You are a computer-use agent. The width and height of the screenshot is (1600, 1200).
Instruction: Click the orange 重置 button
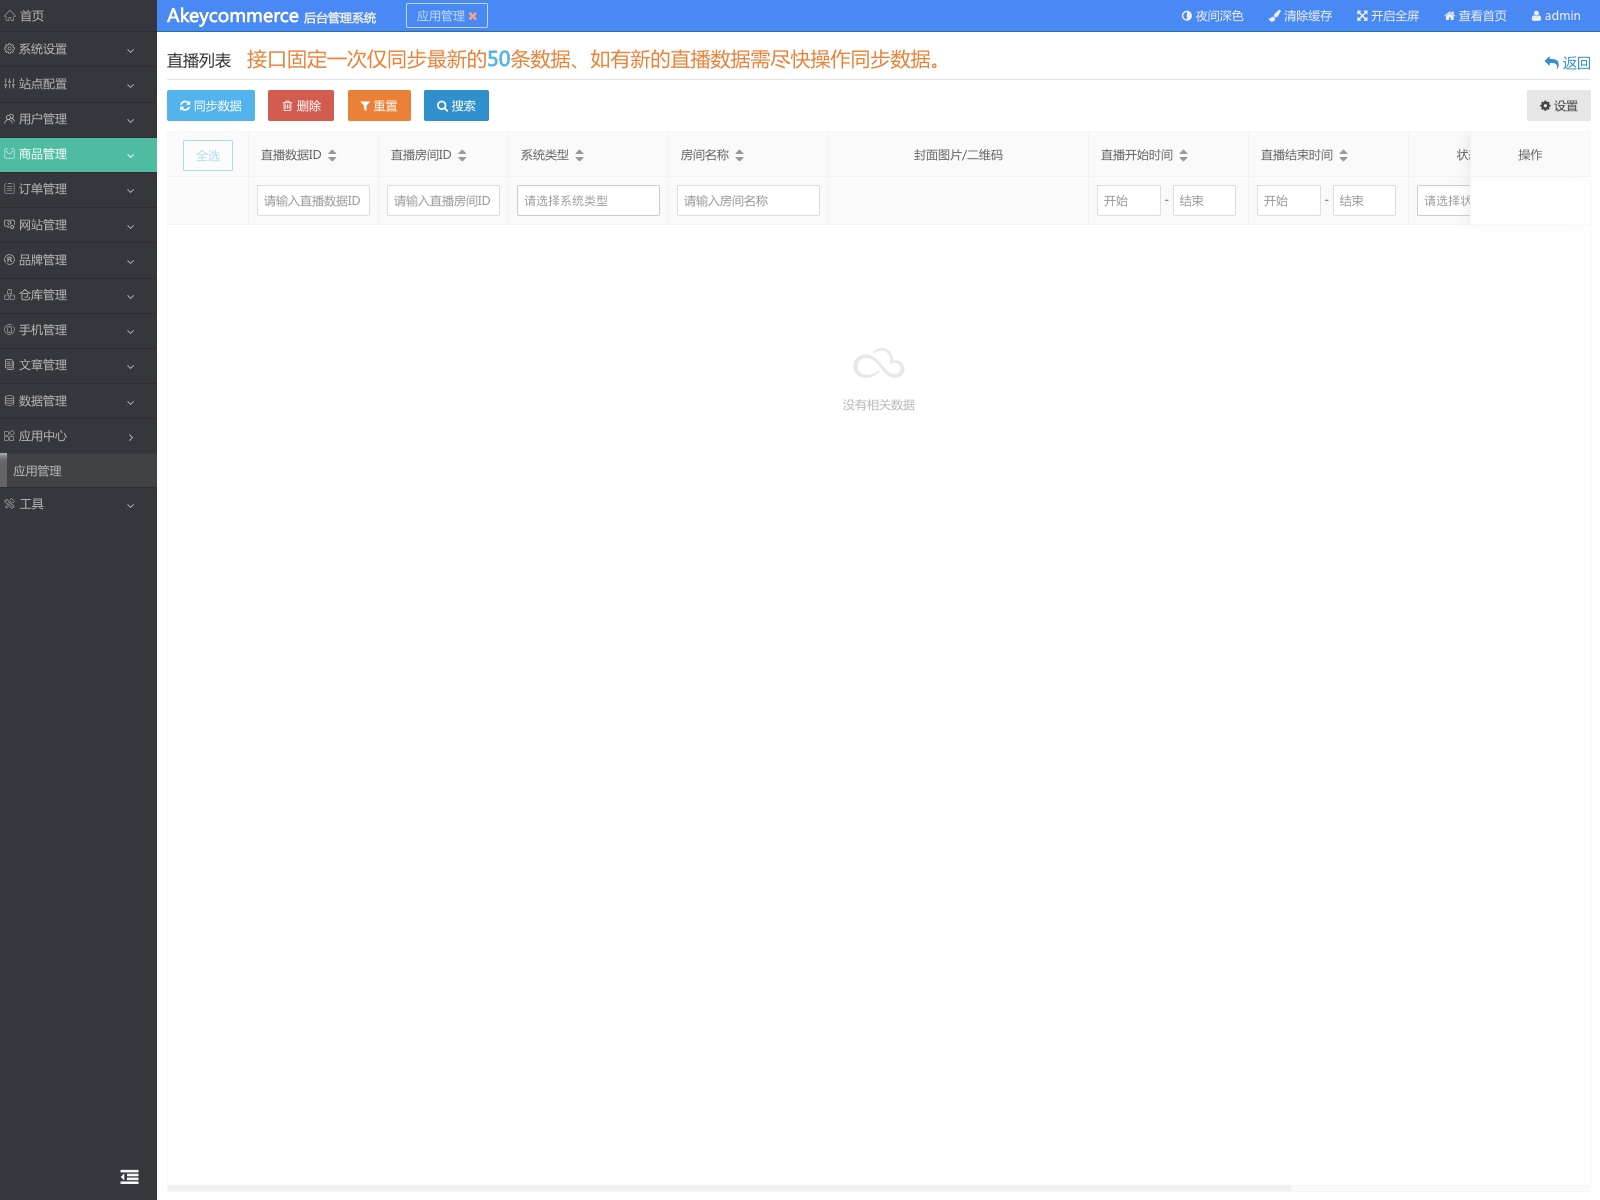pyautogui.click(x=379, y=105)
